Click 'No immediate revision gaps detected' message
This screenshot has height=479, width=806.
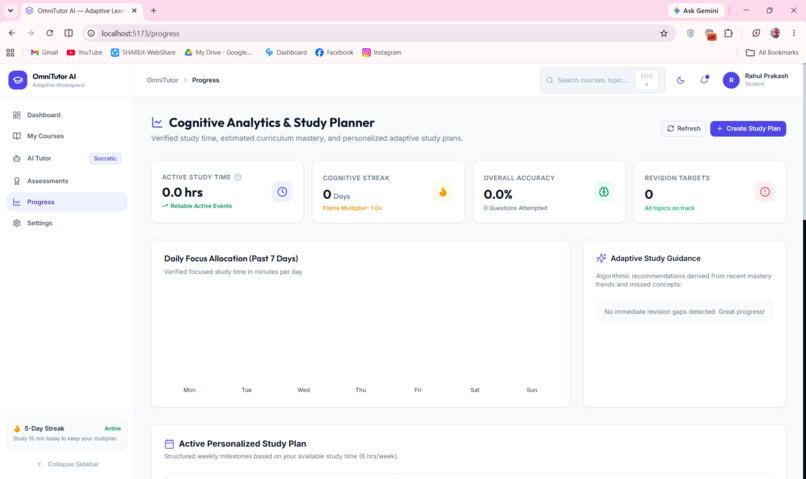684,311
